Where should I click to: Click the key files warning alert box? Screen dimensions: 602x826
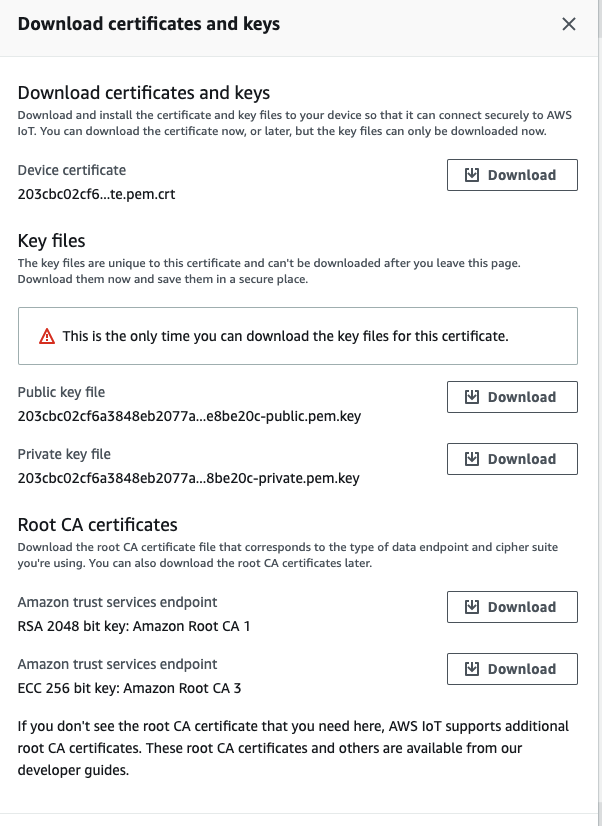[298, 336]
